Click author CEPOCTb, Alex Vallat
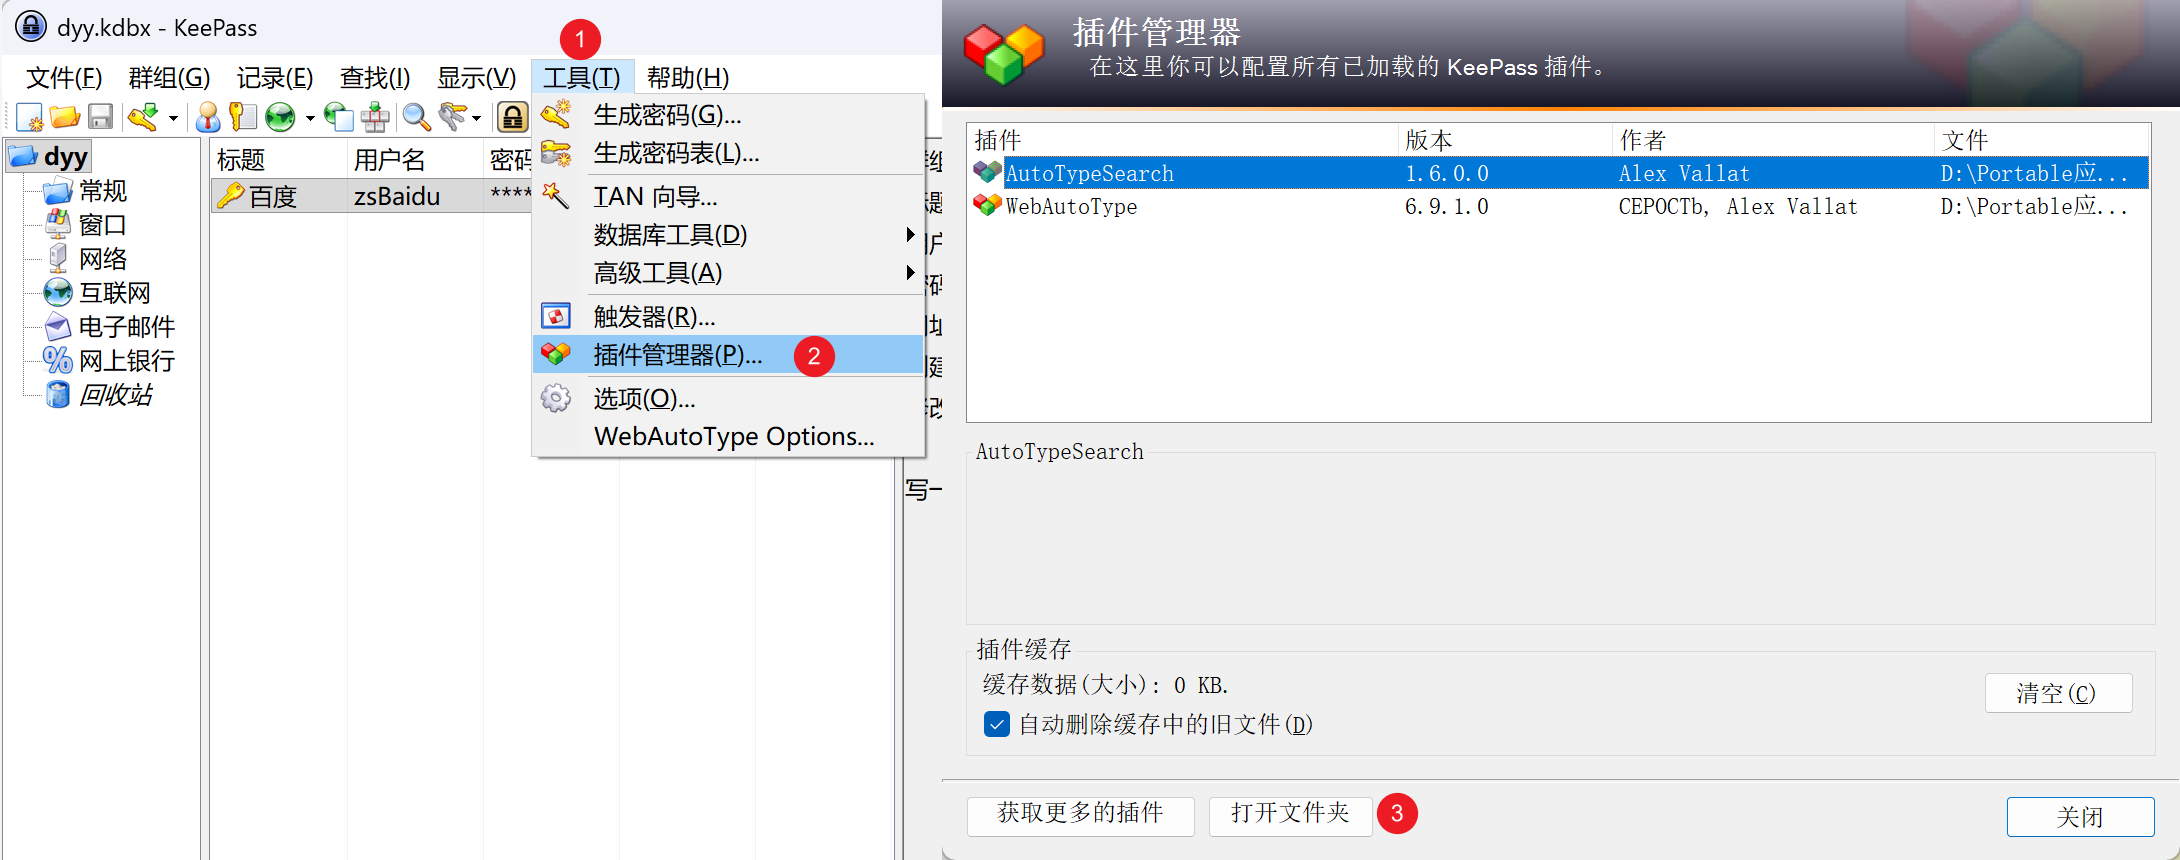2180x860 pixels. (x=1738, y=206)
